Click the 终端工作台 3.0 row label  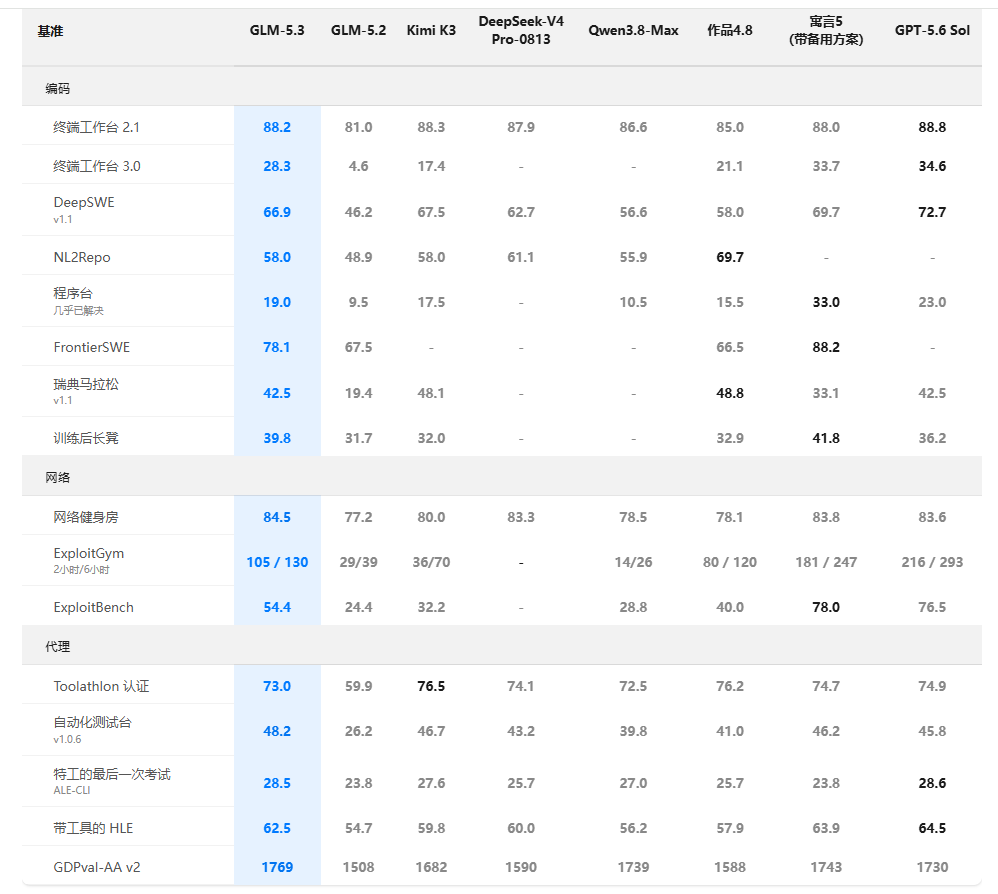tap(97, 166)
